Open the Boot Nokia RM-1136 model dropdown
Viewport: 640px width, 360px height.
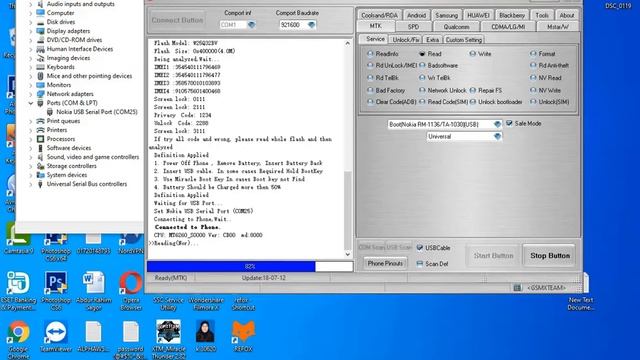(x=497, y=124)
